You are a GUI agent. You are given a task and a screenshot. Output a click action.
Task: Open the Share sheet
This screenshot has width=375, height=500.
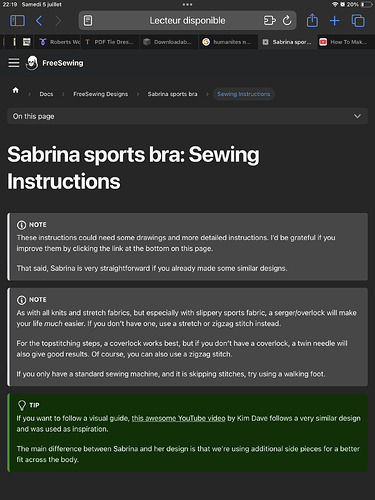(312, 20)
